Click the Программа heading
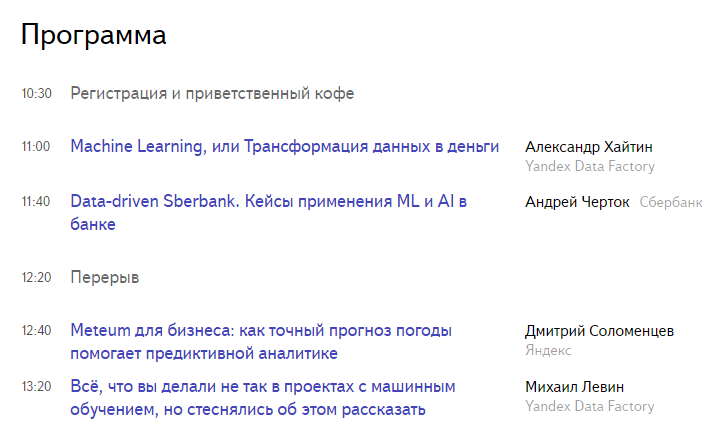Viewport: 724px width, 439px height. tap(93, 35)
